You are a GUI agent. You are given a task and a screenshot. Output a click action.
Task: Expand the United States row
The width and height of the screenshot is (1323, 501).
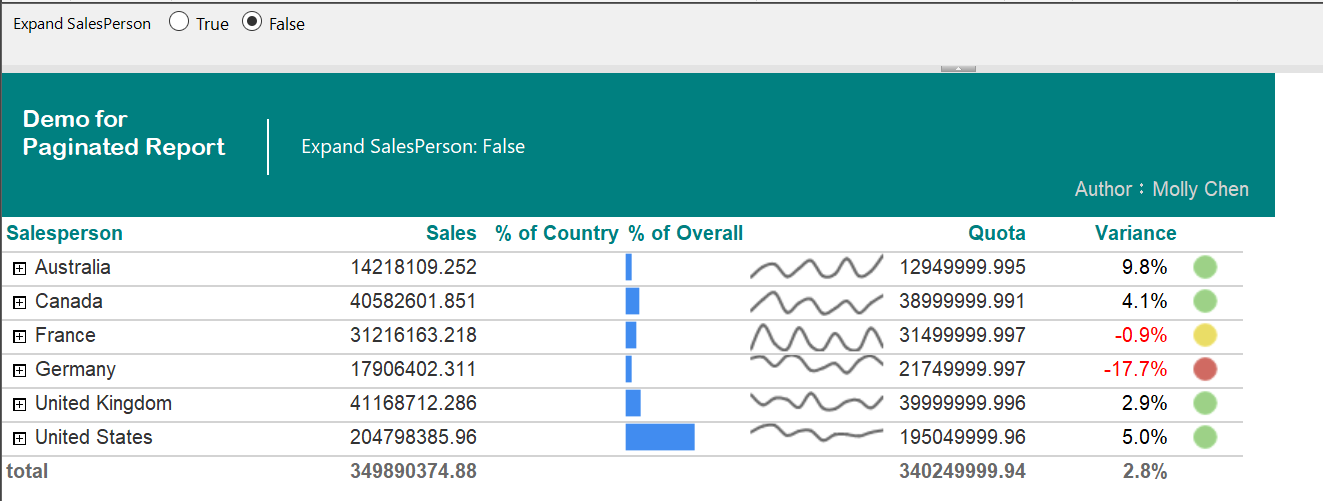pos(19,438)
